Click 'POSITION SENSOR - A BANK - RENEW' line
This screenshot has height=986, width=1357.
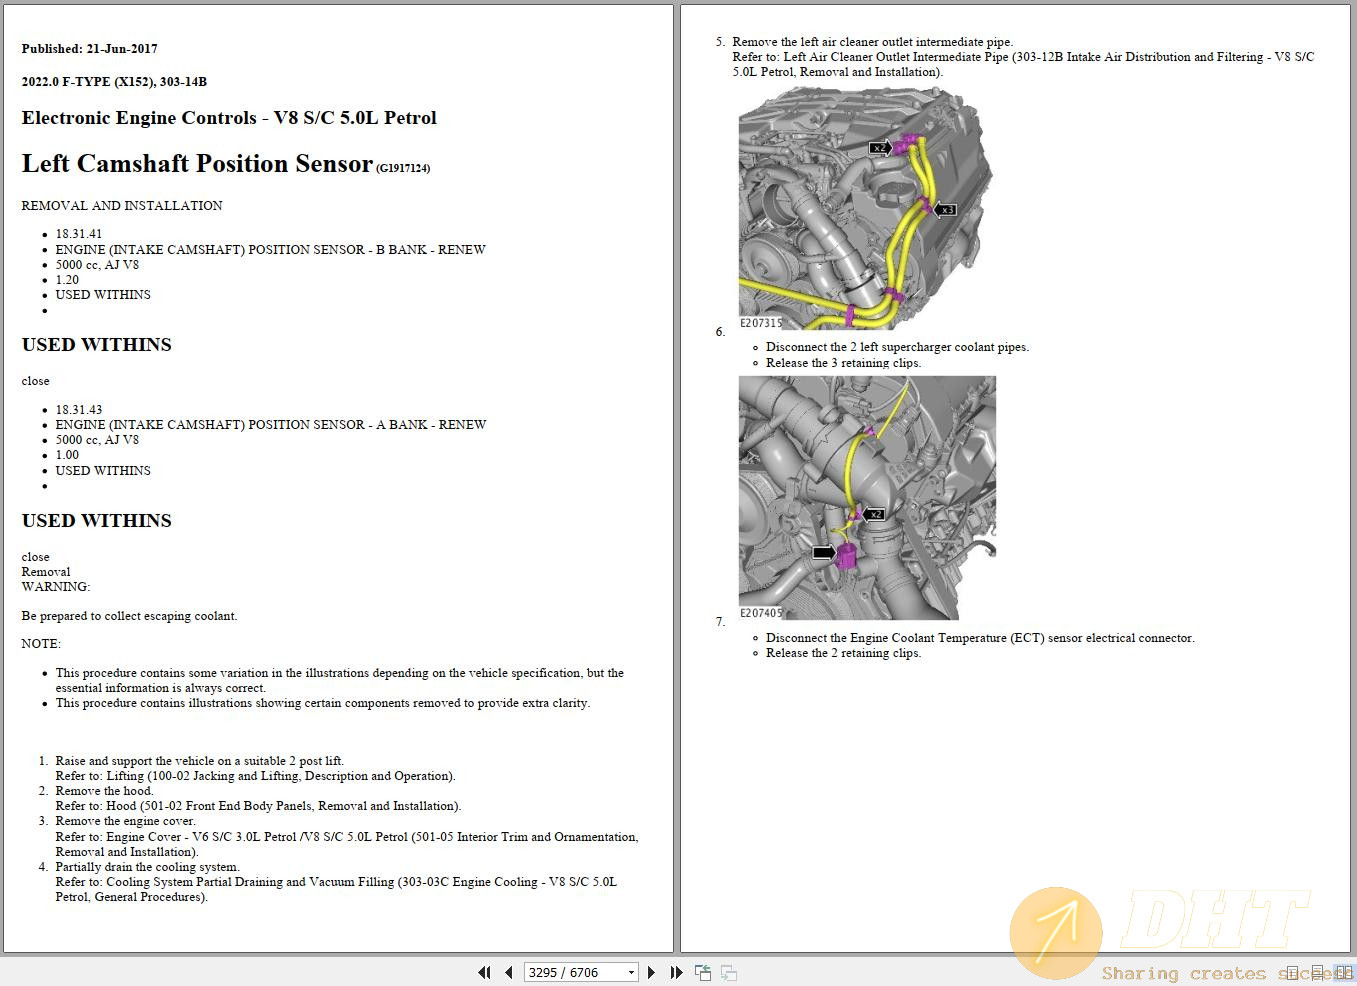271,425
